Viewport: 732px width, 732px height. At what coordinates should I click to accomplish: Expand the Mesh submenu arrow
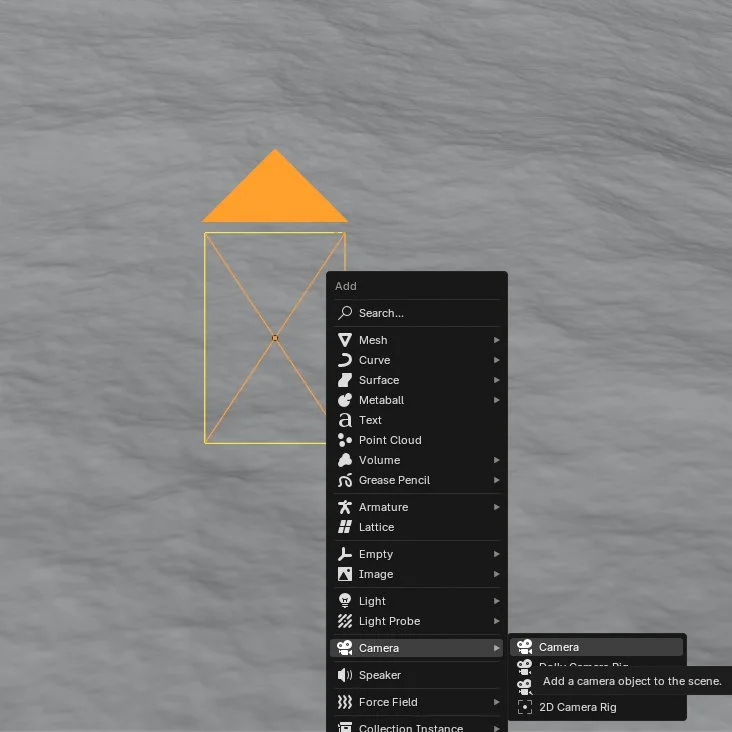coord(497,340)
